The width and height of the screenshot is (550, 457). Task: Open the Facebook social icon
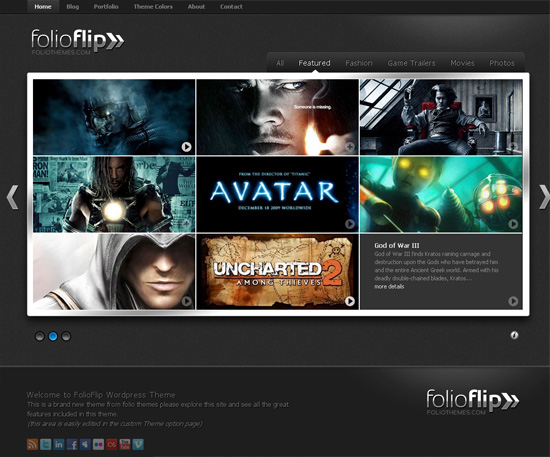(x=72, y=444)
